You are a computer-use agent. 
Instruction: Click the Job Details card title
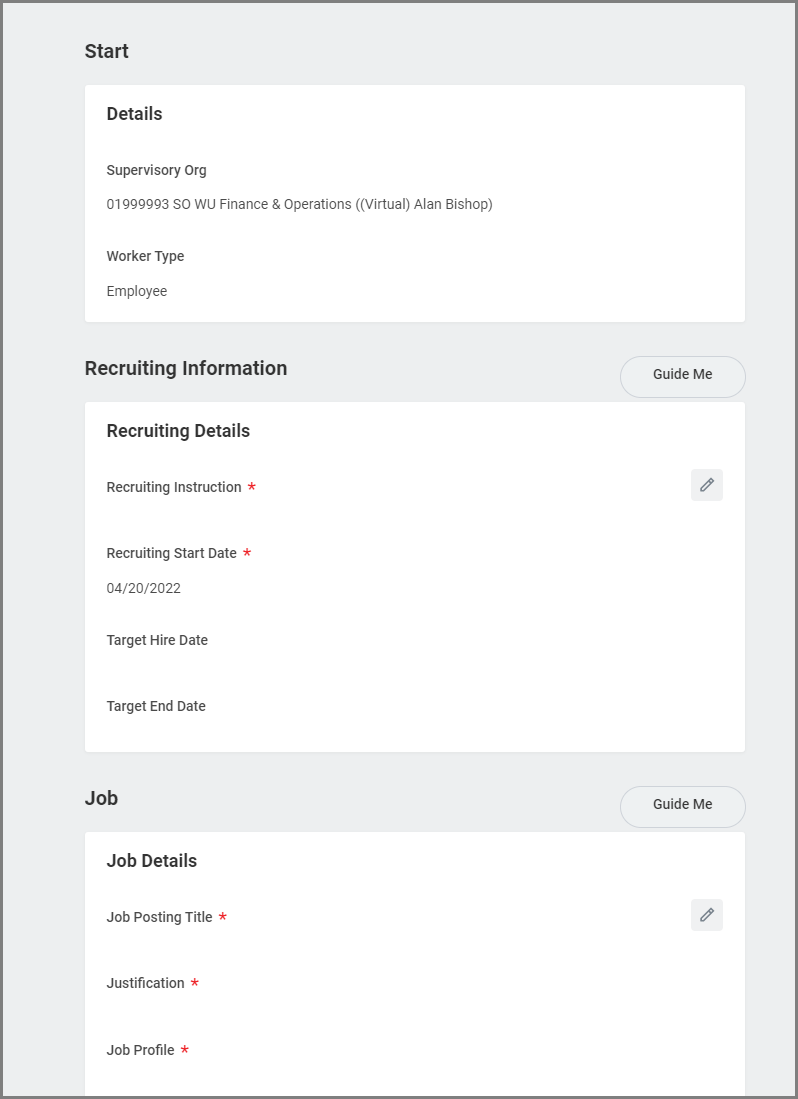click(x=152, y=861)
